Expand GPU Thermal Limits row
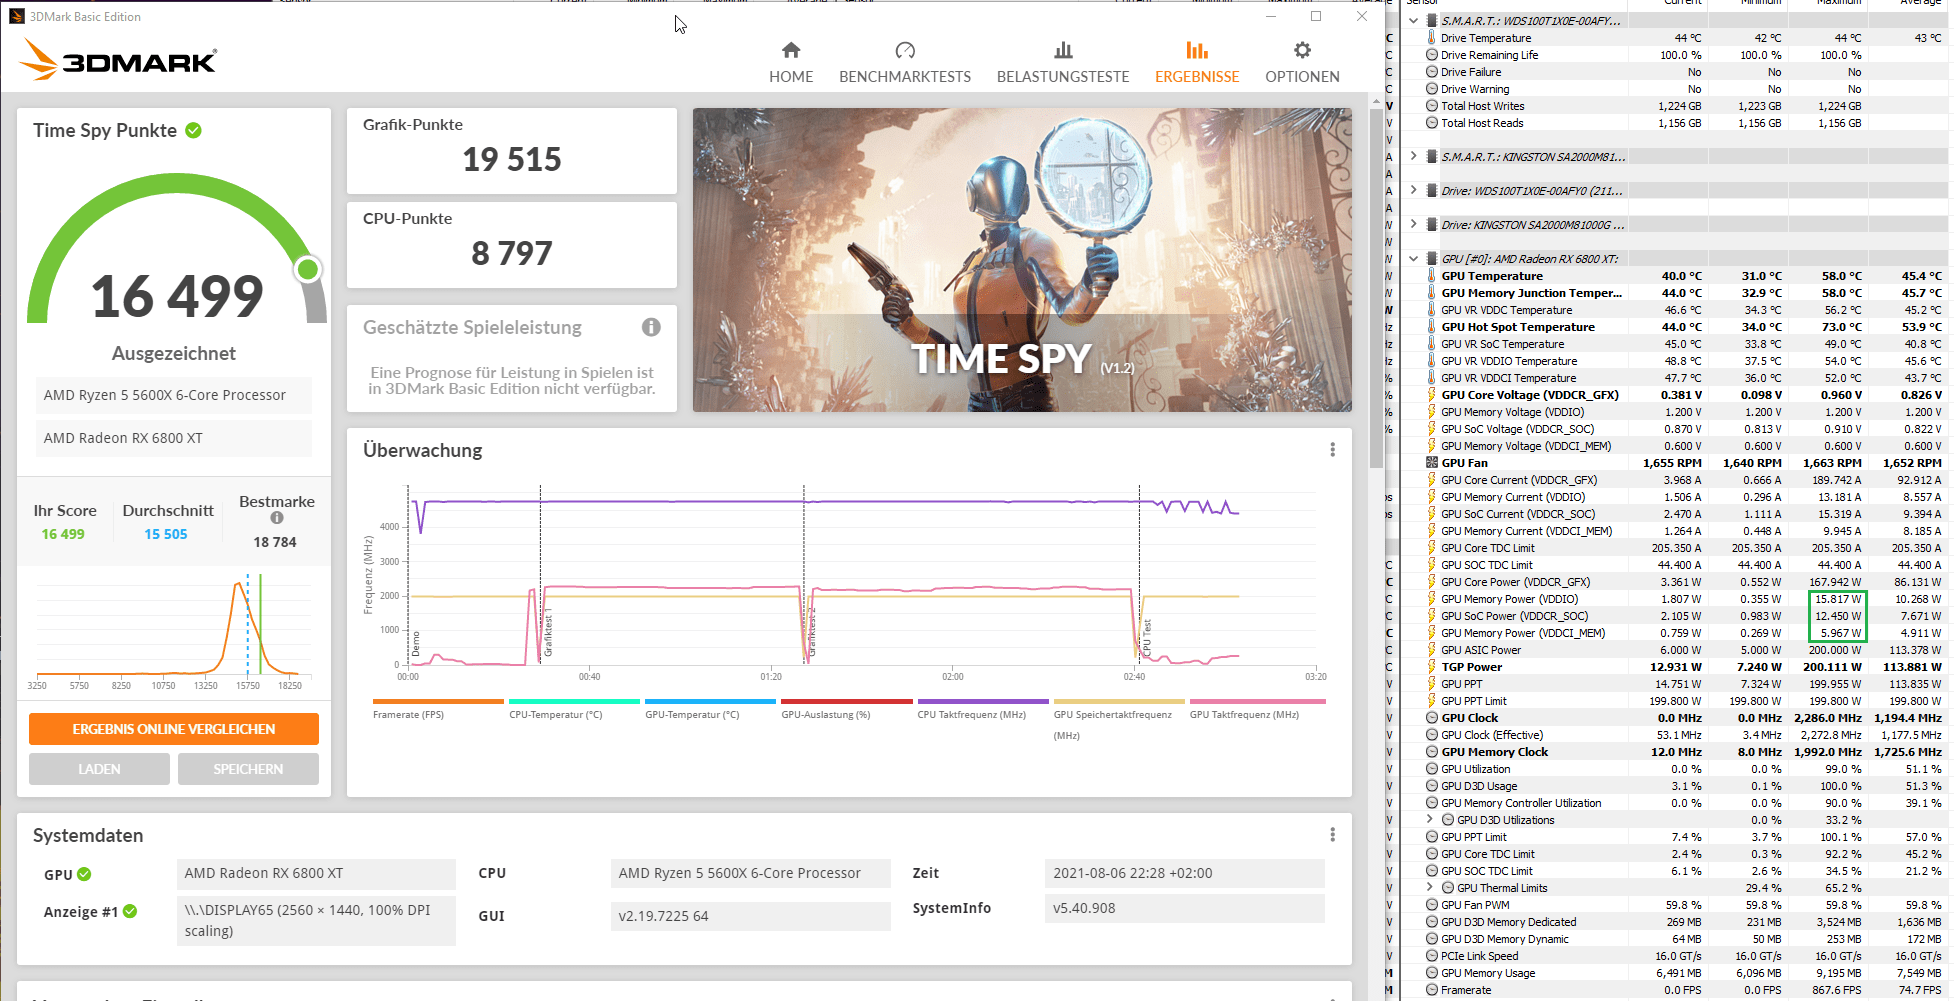The image size is (1954, 1001). 1429,888
